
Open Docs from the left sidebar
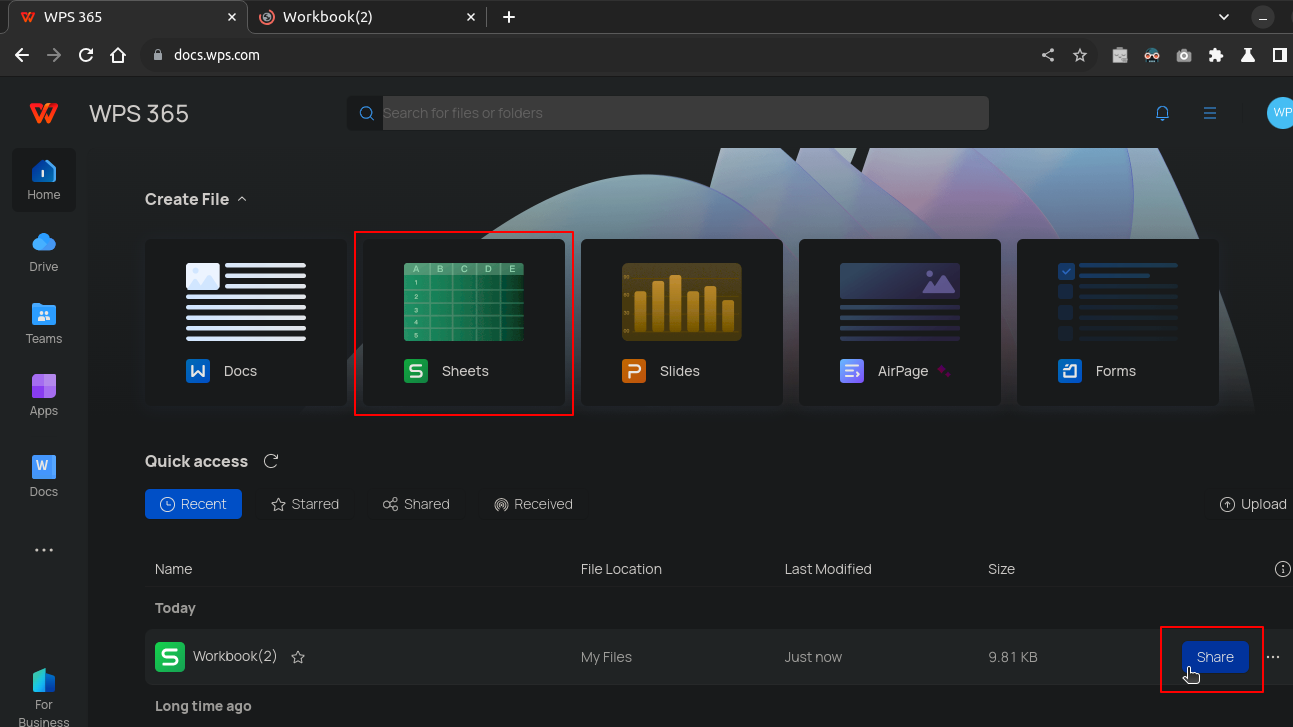coord(44,477)
